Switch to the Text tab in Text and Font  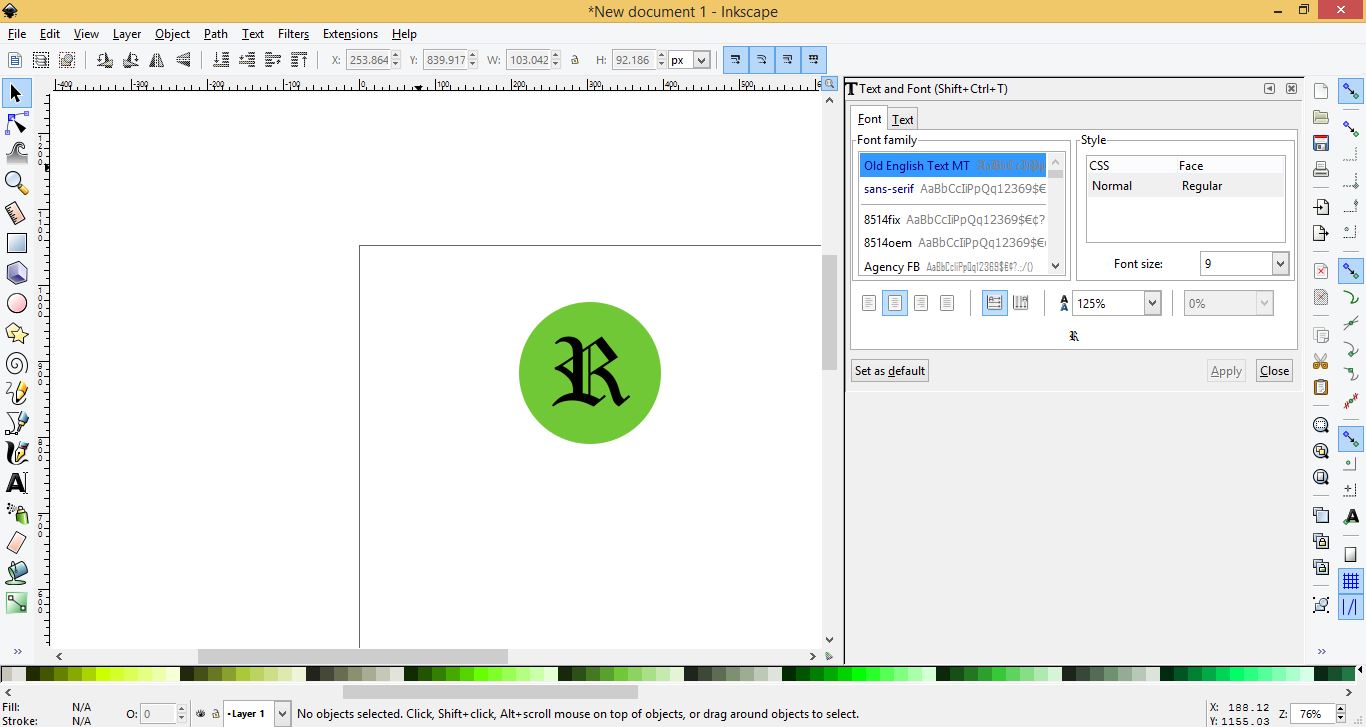point(902,118)
